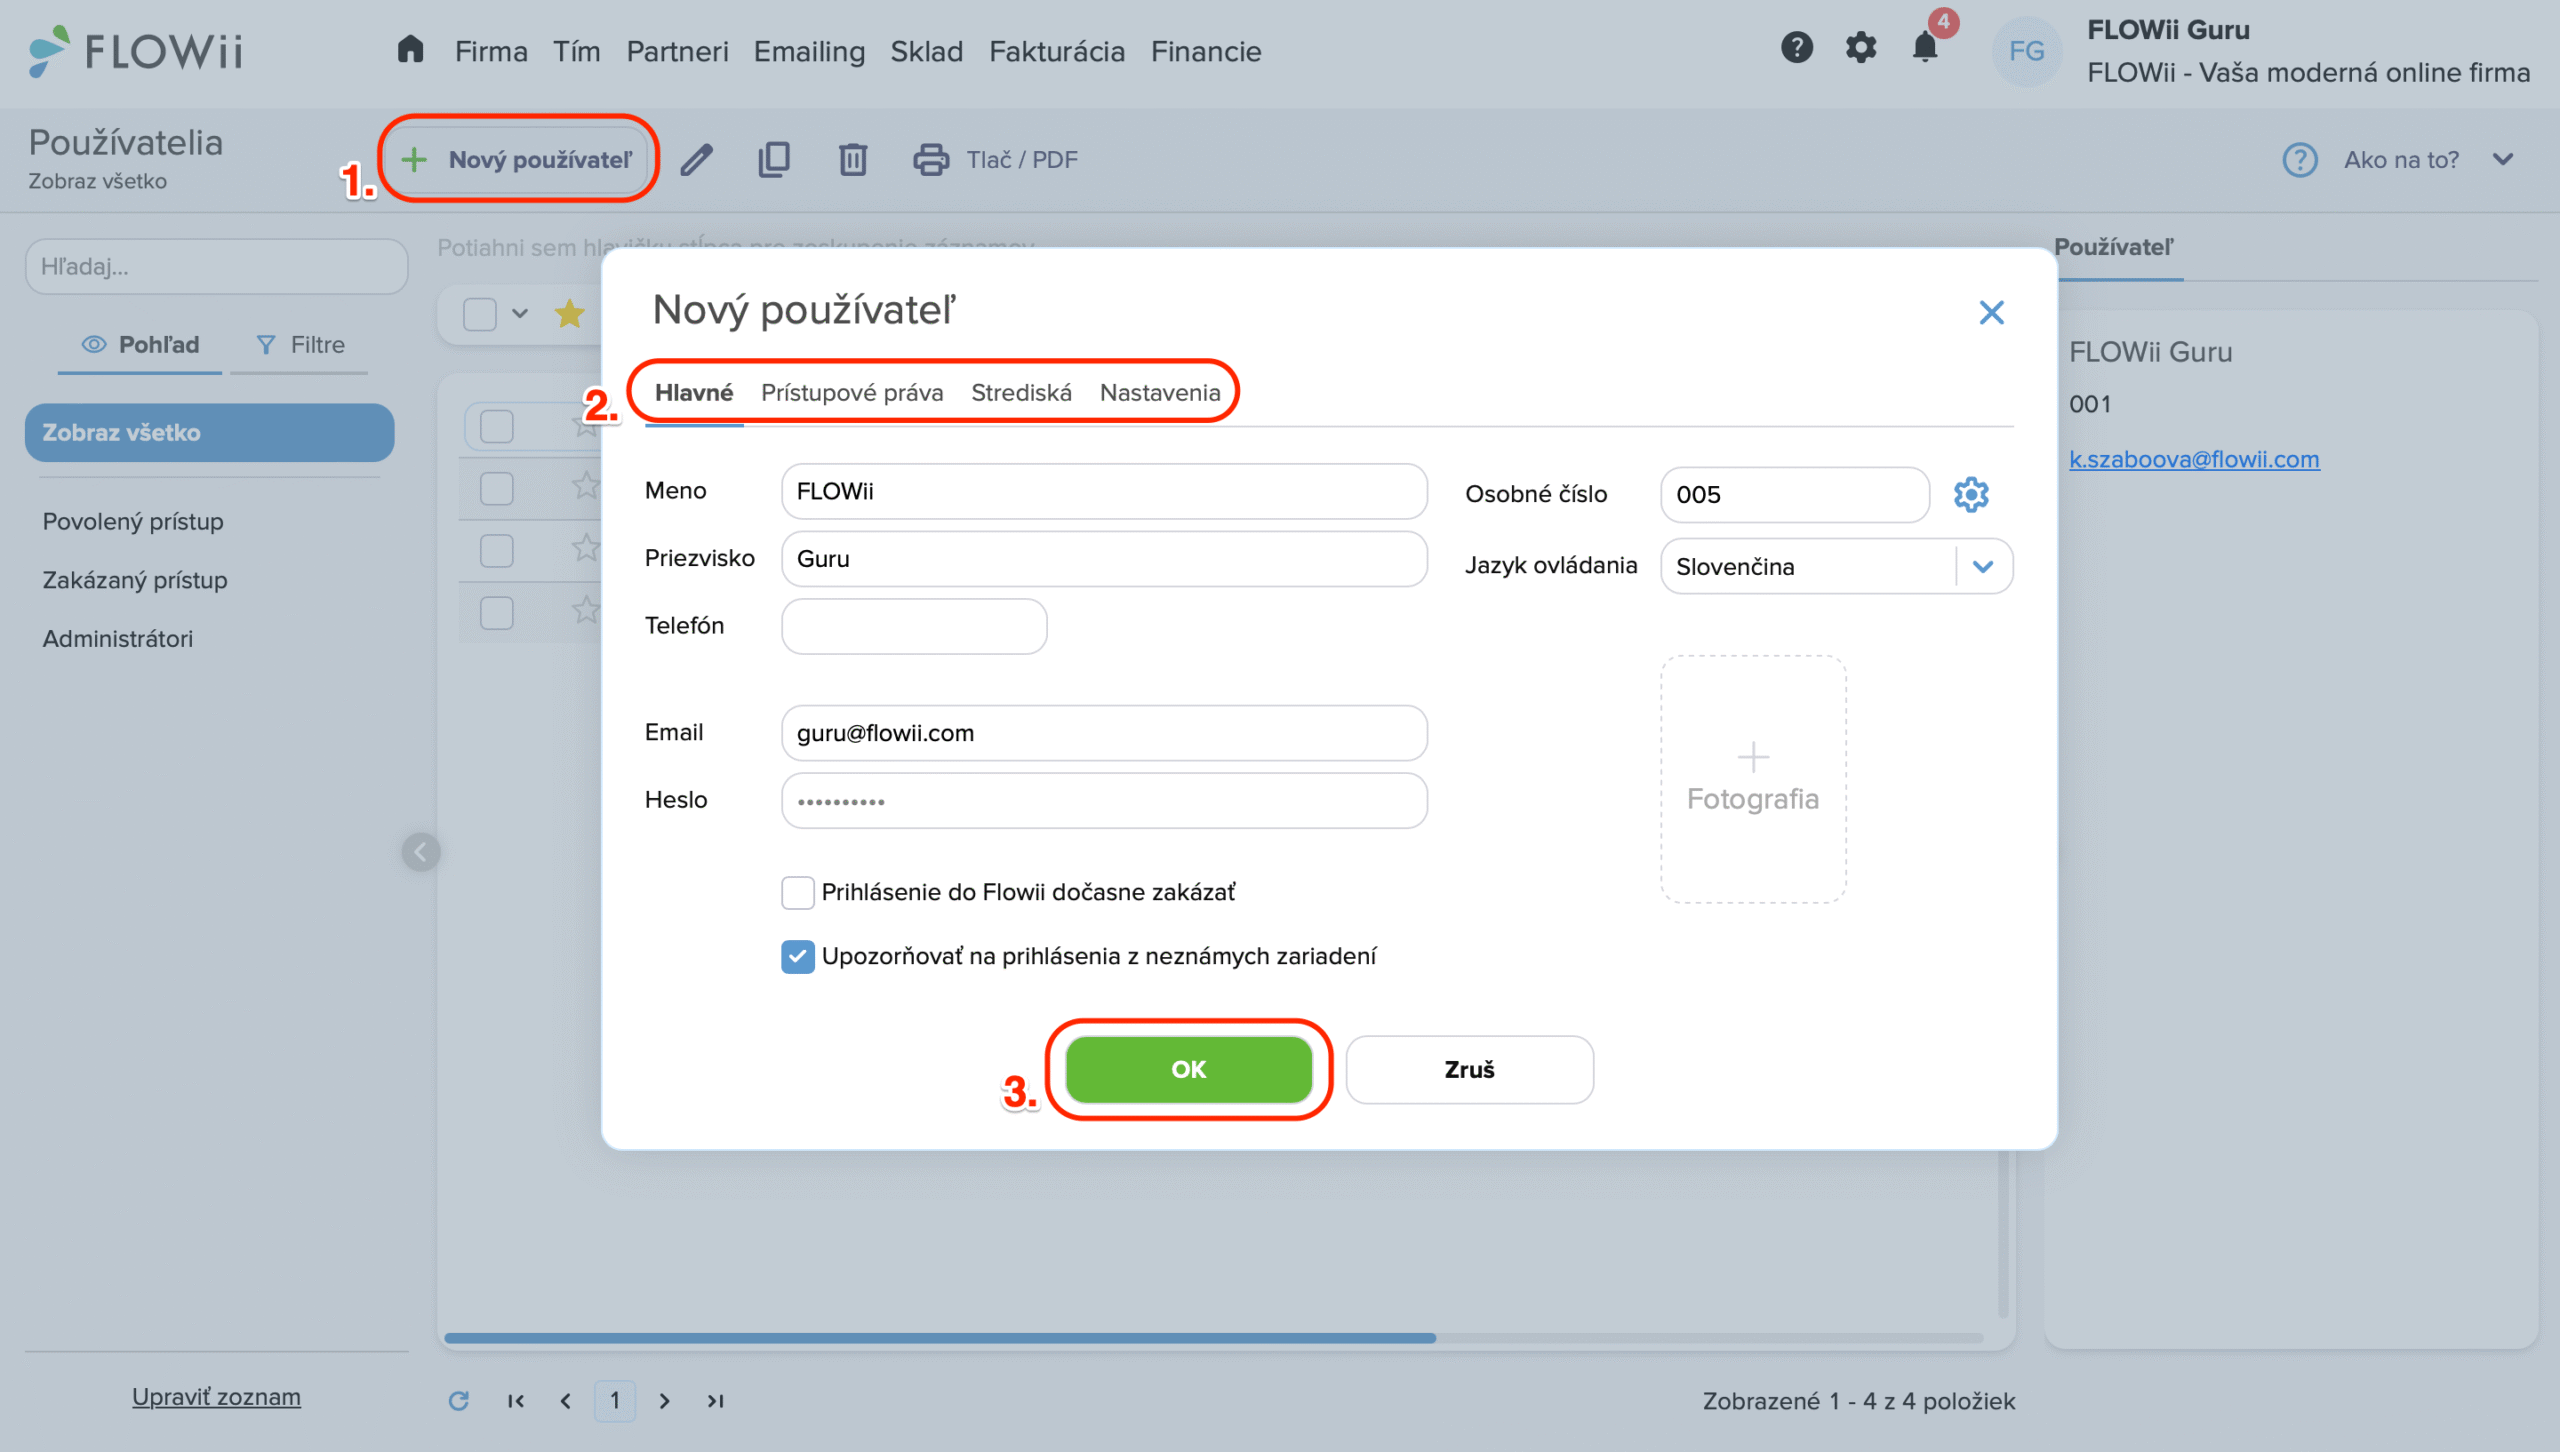Select the Zobraz všetko view
The image size is (2560, 1452).
point(209,433)
